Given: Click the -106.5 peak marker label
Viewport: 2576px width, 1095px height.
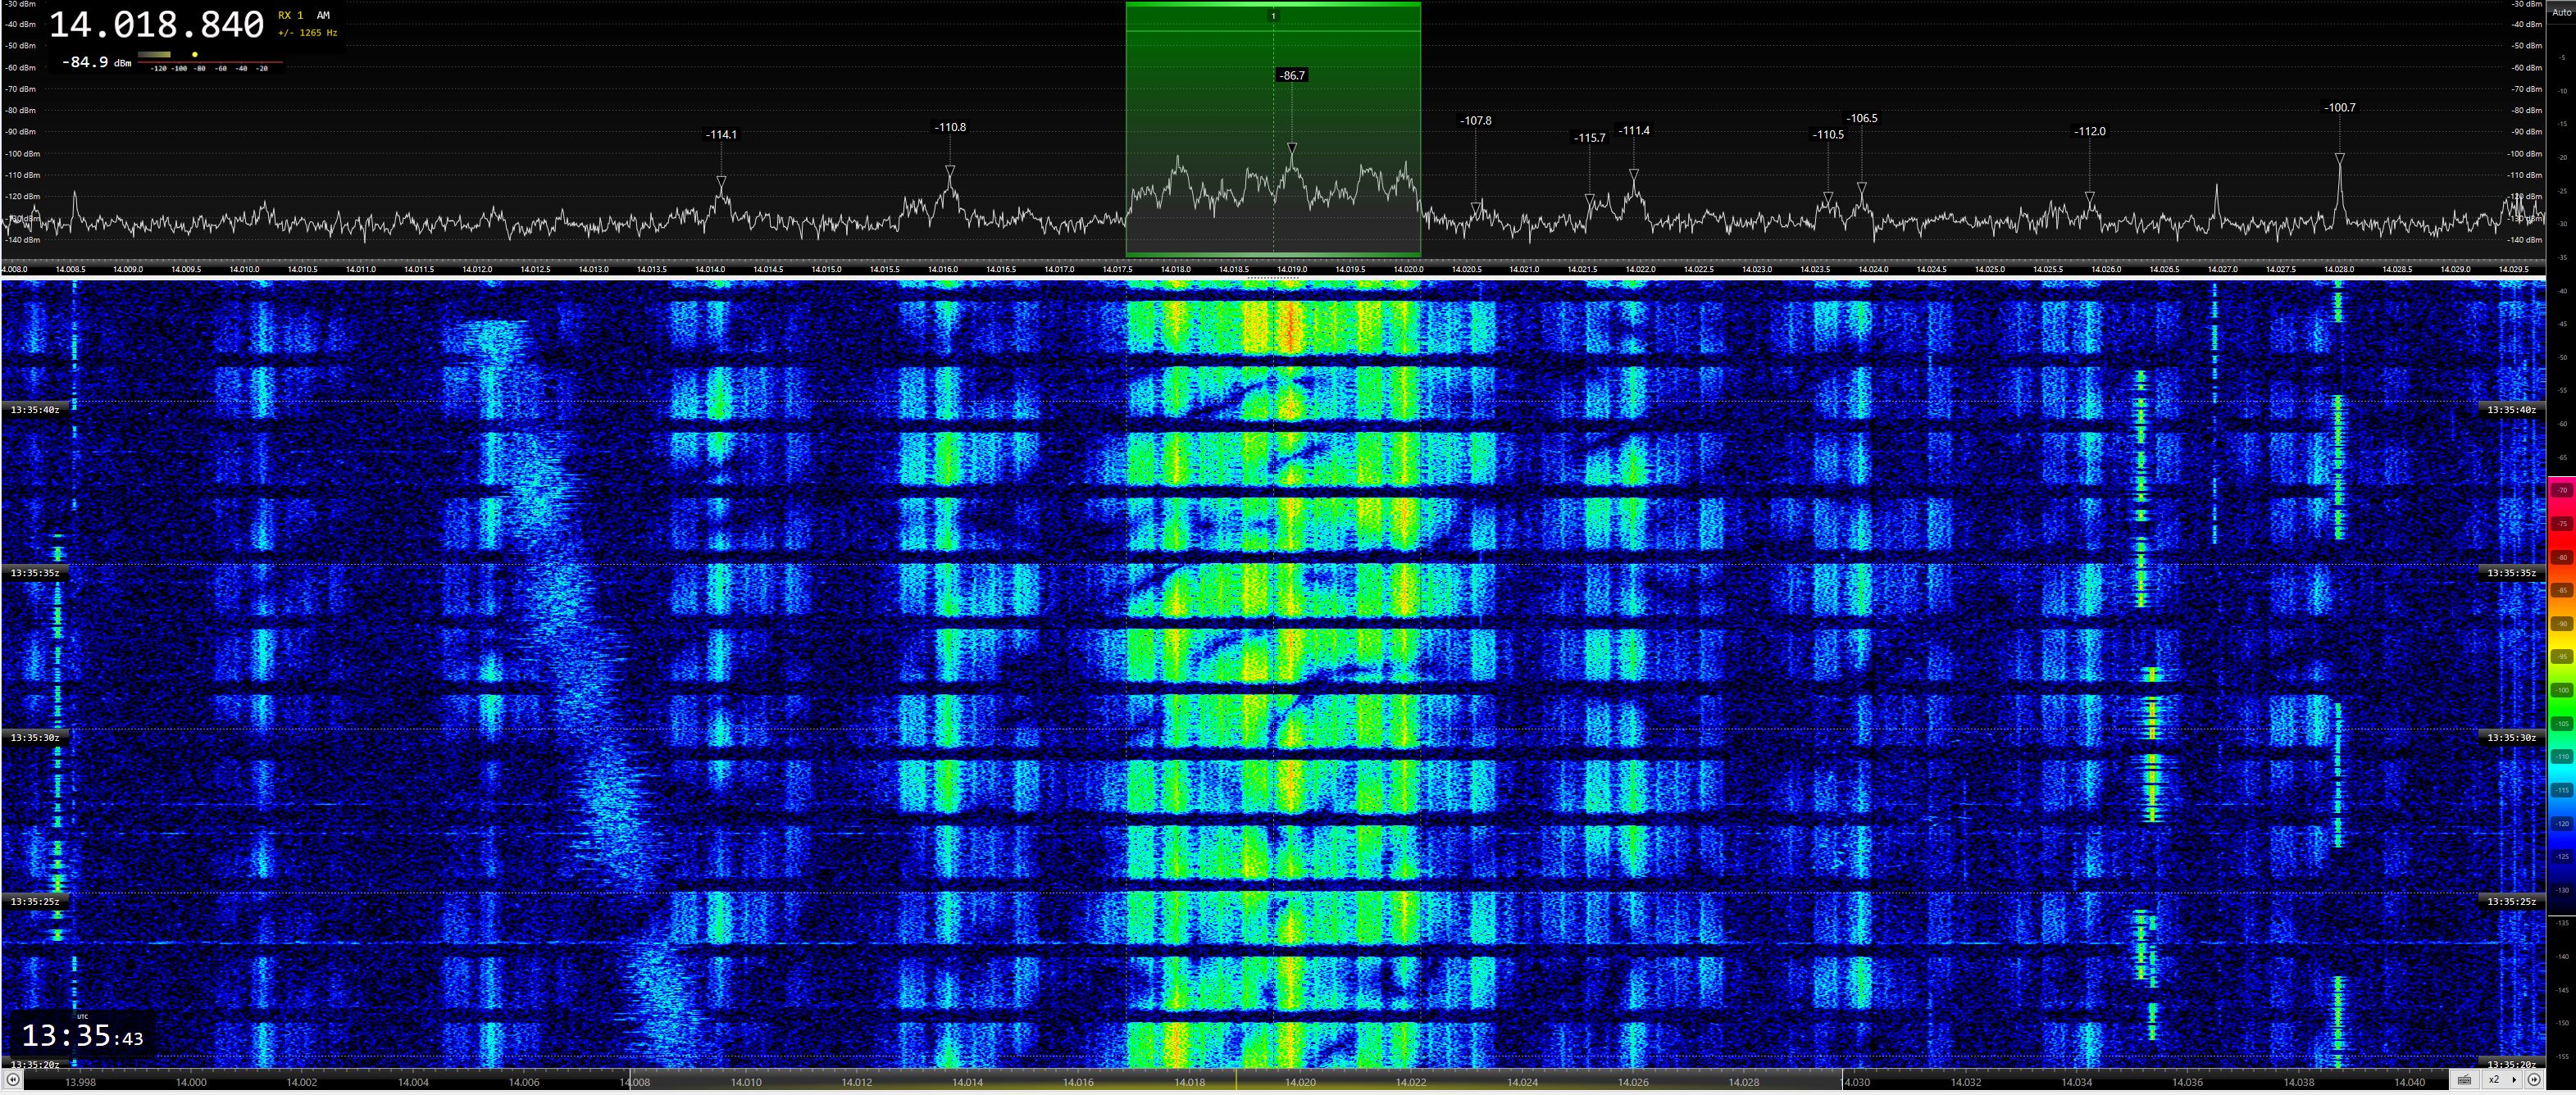Looking at the screenshot, I should [x=1861, y=118].
